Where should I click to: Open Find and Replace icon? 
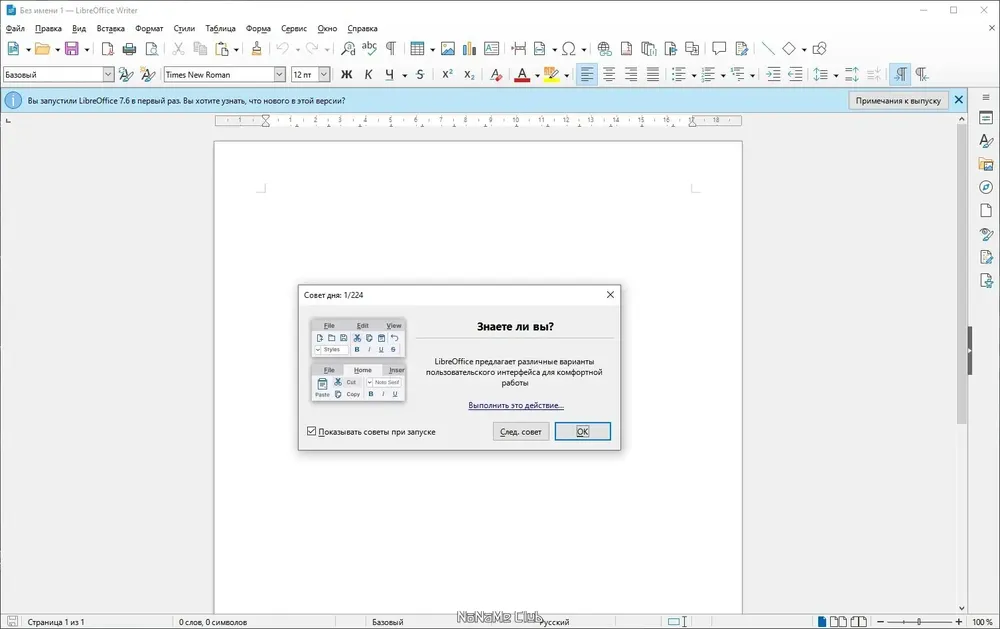click(x=348, y=48)
